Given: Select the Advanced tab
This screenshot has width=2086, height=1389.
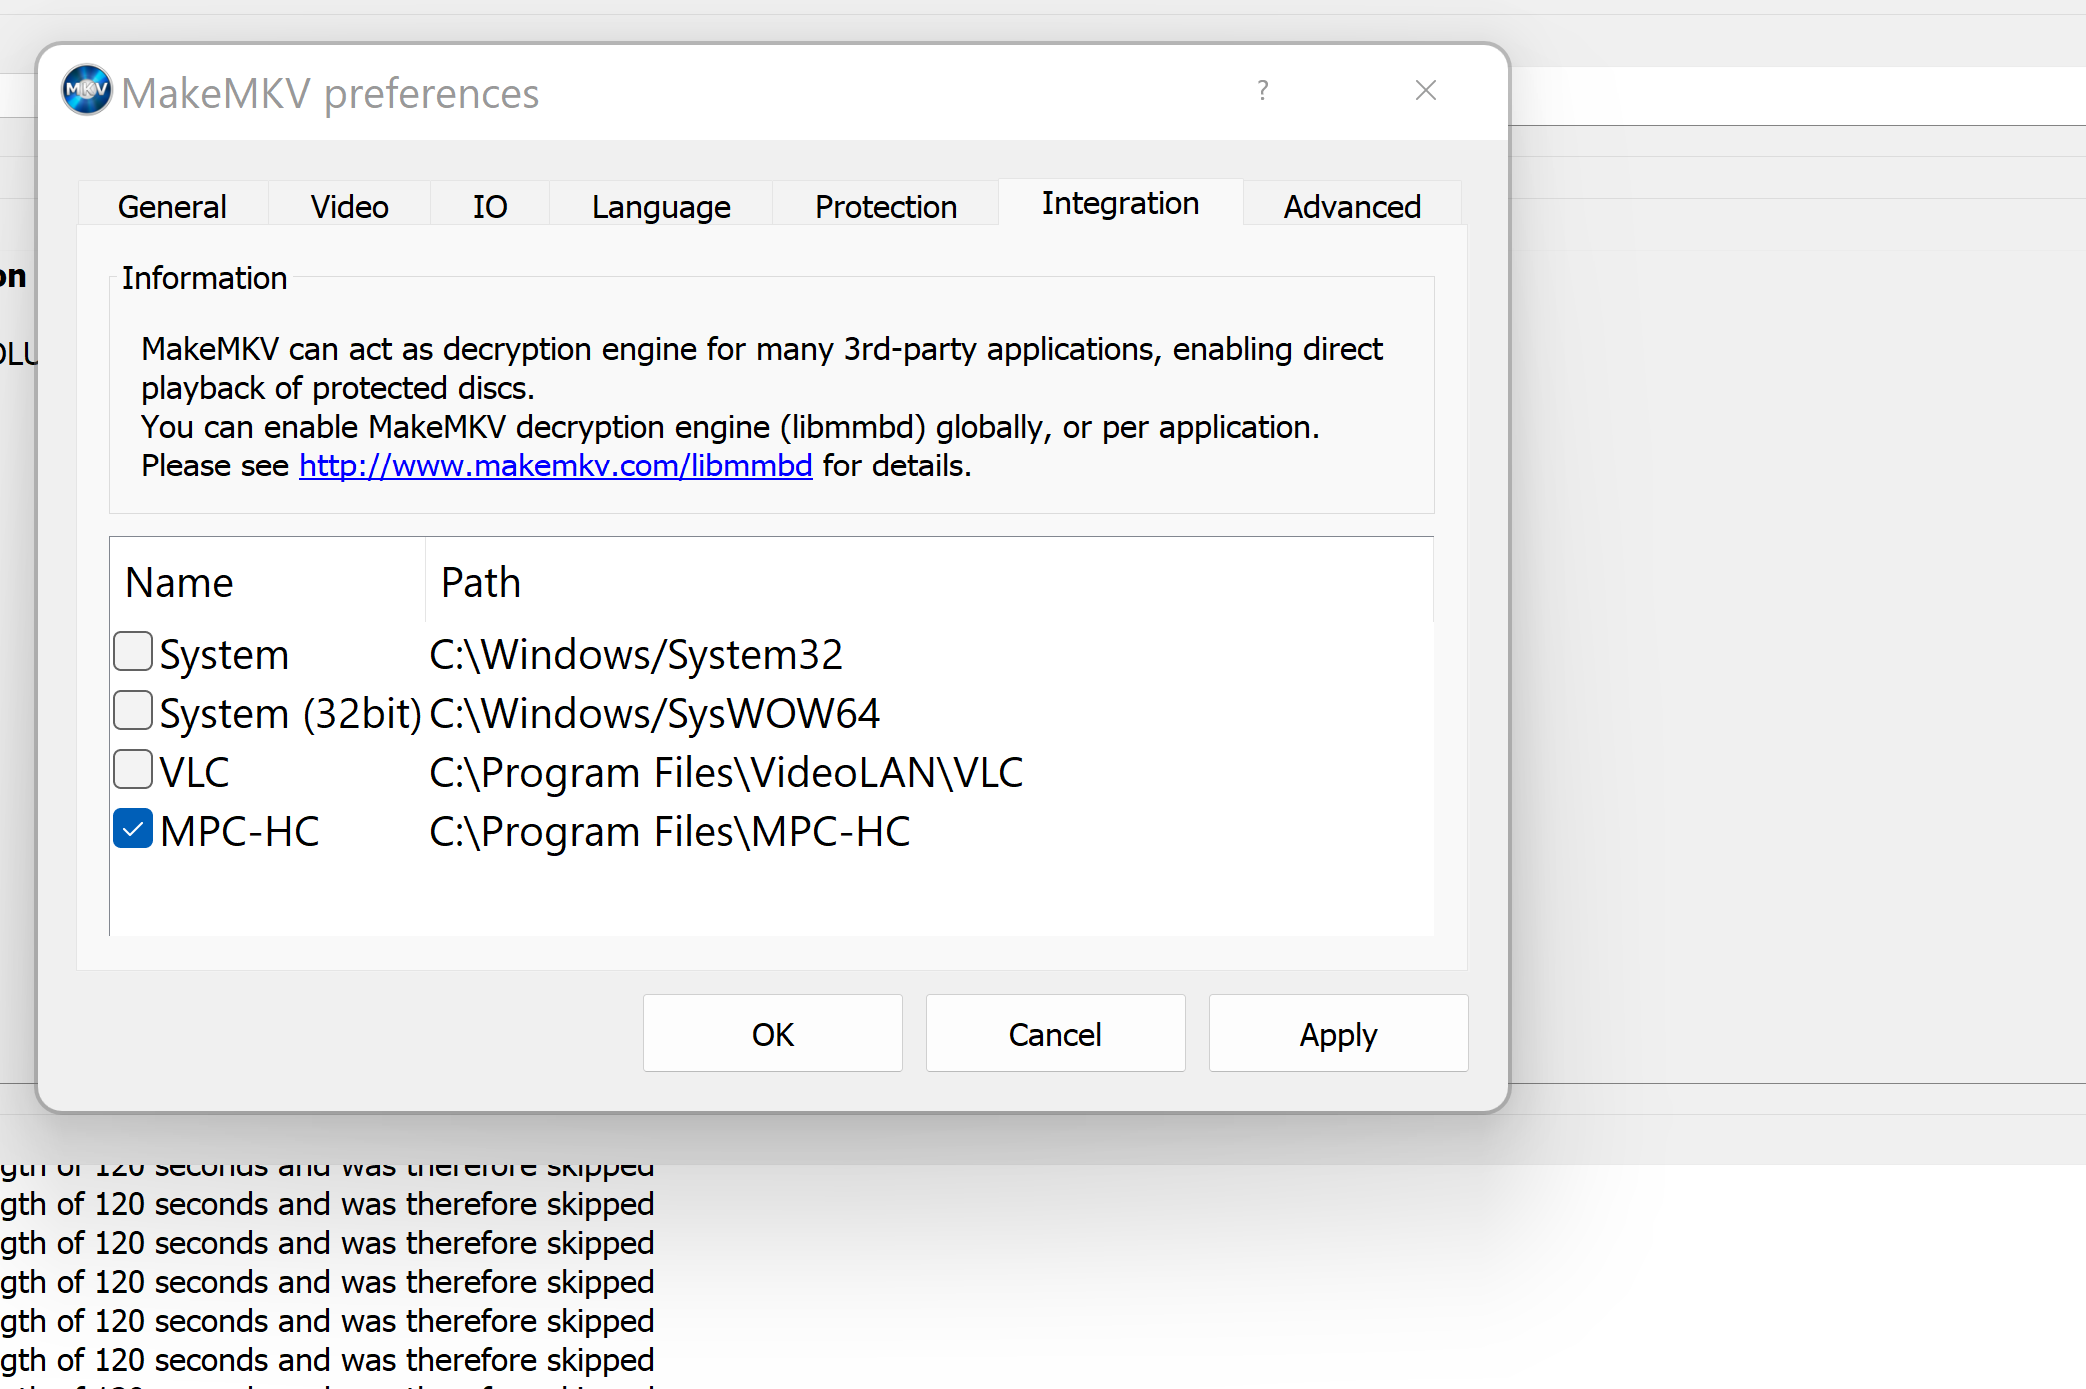Looking at the screenshot, I should 1352,206.
